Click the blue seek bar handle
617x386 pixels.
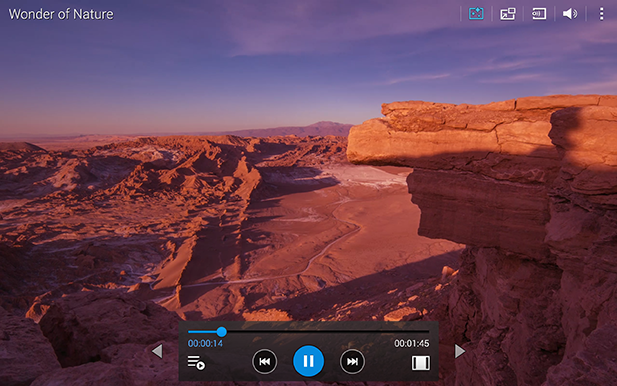pos(222,332)
